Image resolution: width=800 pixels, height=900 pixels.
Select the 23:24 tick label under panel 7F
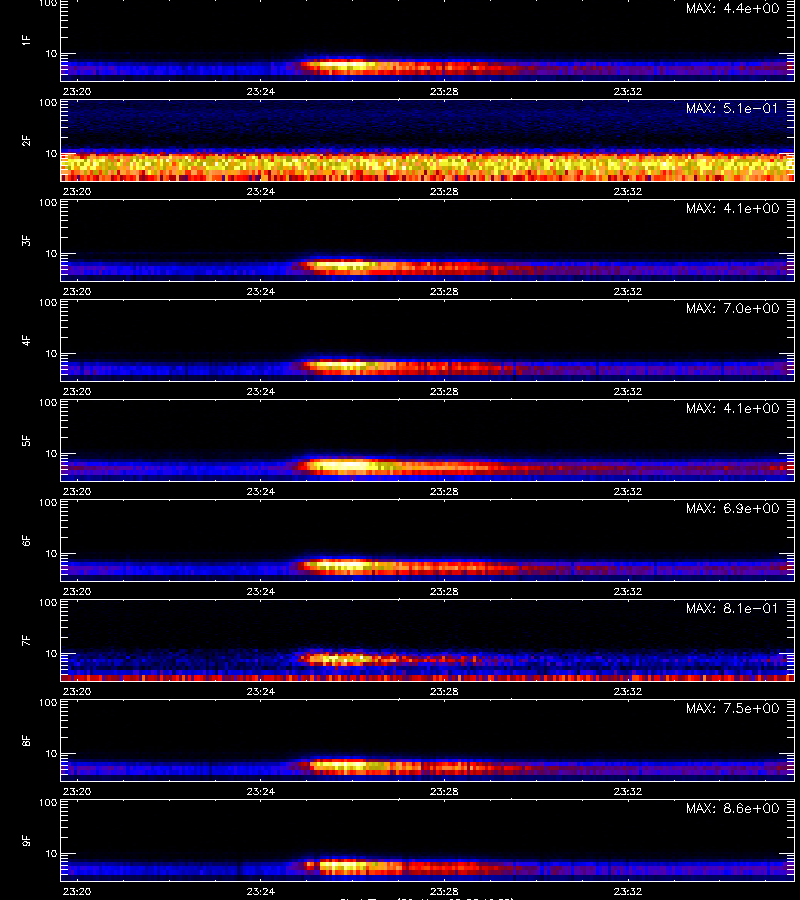pos(261,692)
